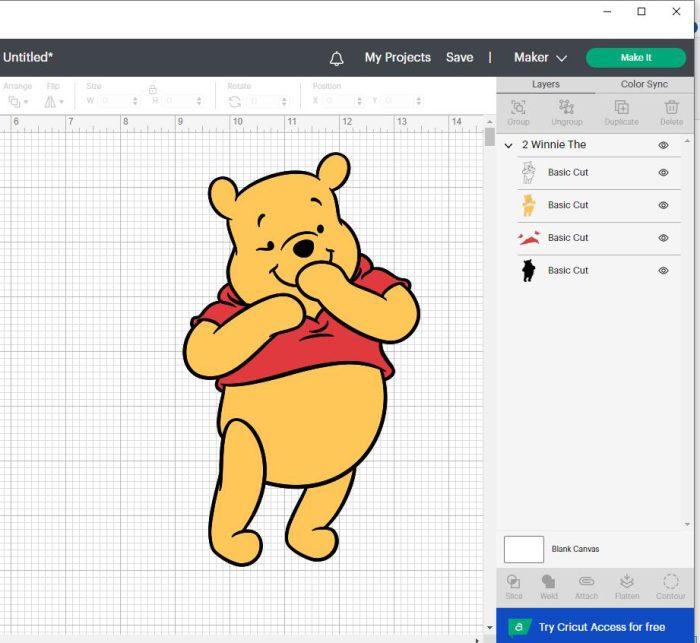Click the Width input field

[x=116, y=101]
